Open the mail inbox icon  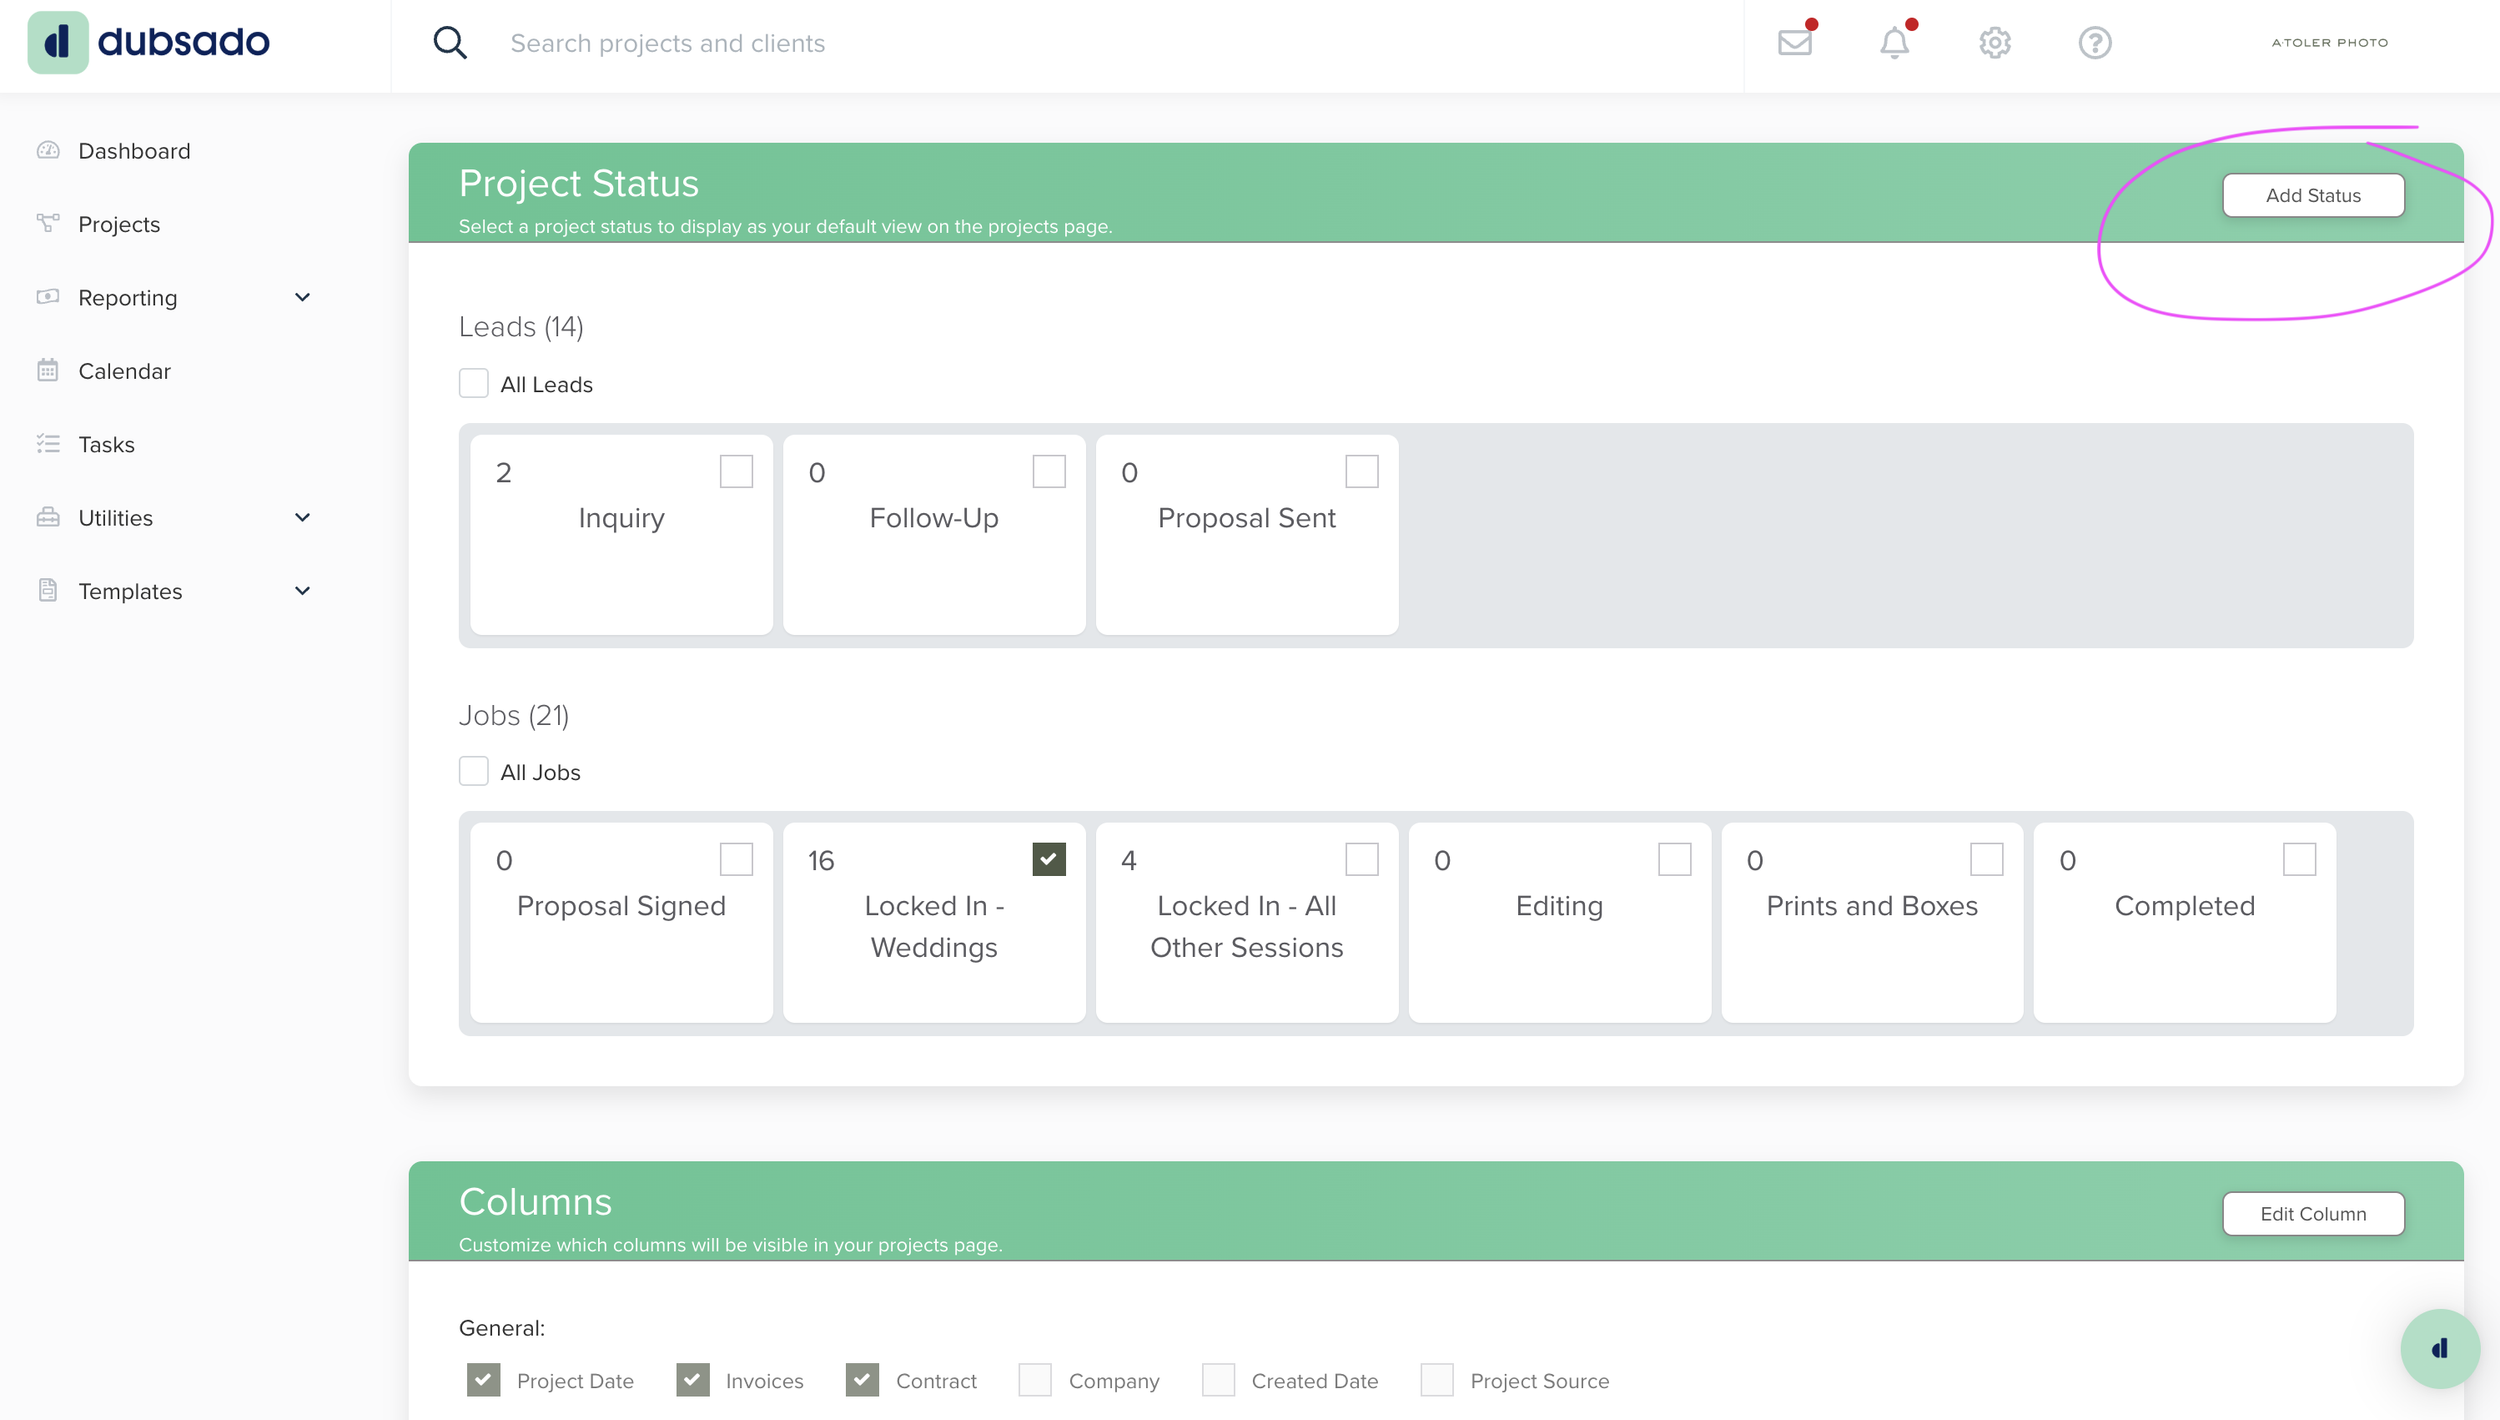tap(1795, 43)
